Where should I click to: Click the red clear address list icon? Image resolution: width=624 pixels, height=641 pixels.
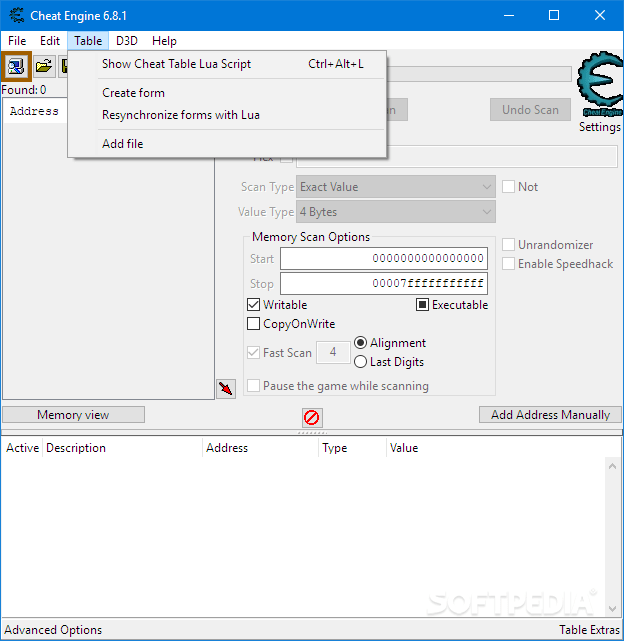[x=312, y=417]
